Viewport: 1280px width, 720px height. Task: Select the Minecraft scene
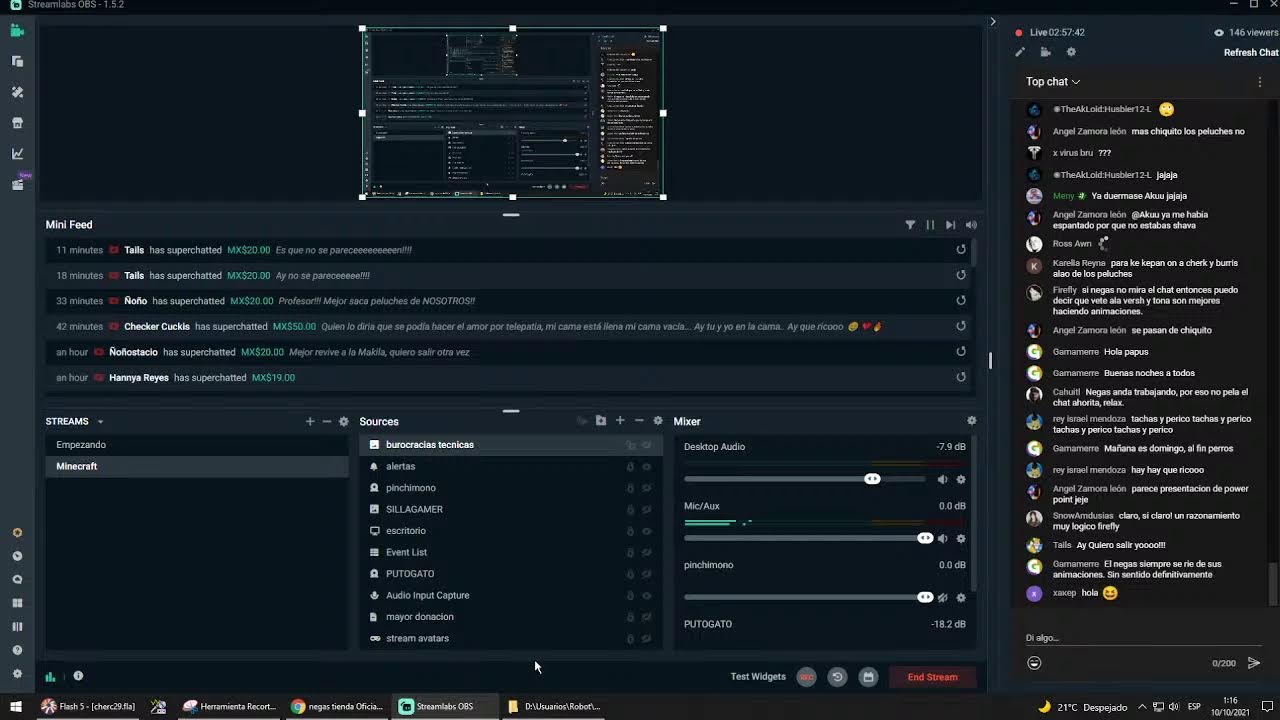pos(197,466)
